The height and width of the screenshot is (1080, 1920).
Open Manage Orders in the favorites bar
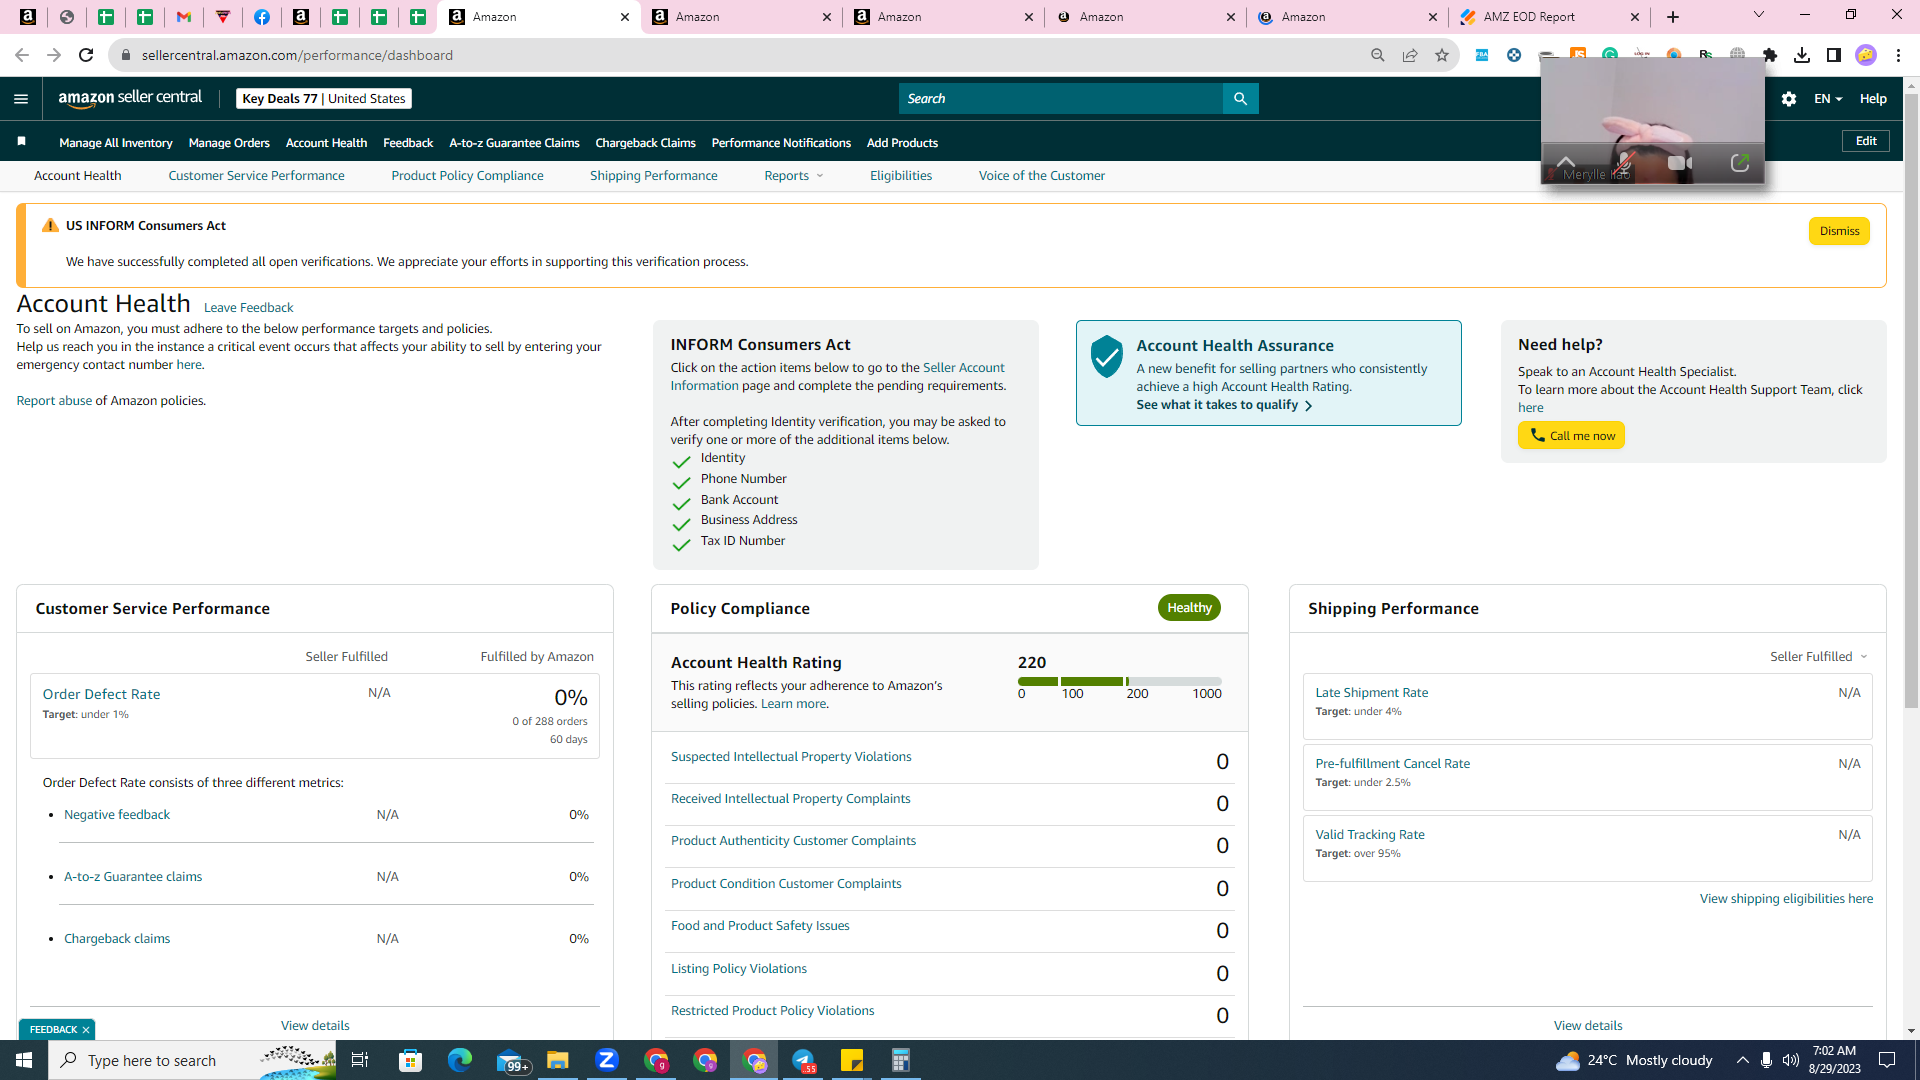pos(229,143)
